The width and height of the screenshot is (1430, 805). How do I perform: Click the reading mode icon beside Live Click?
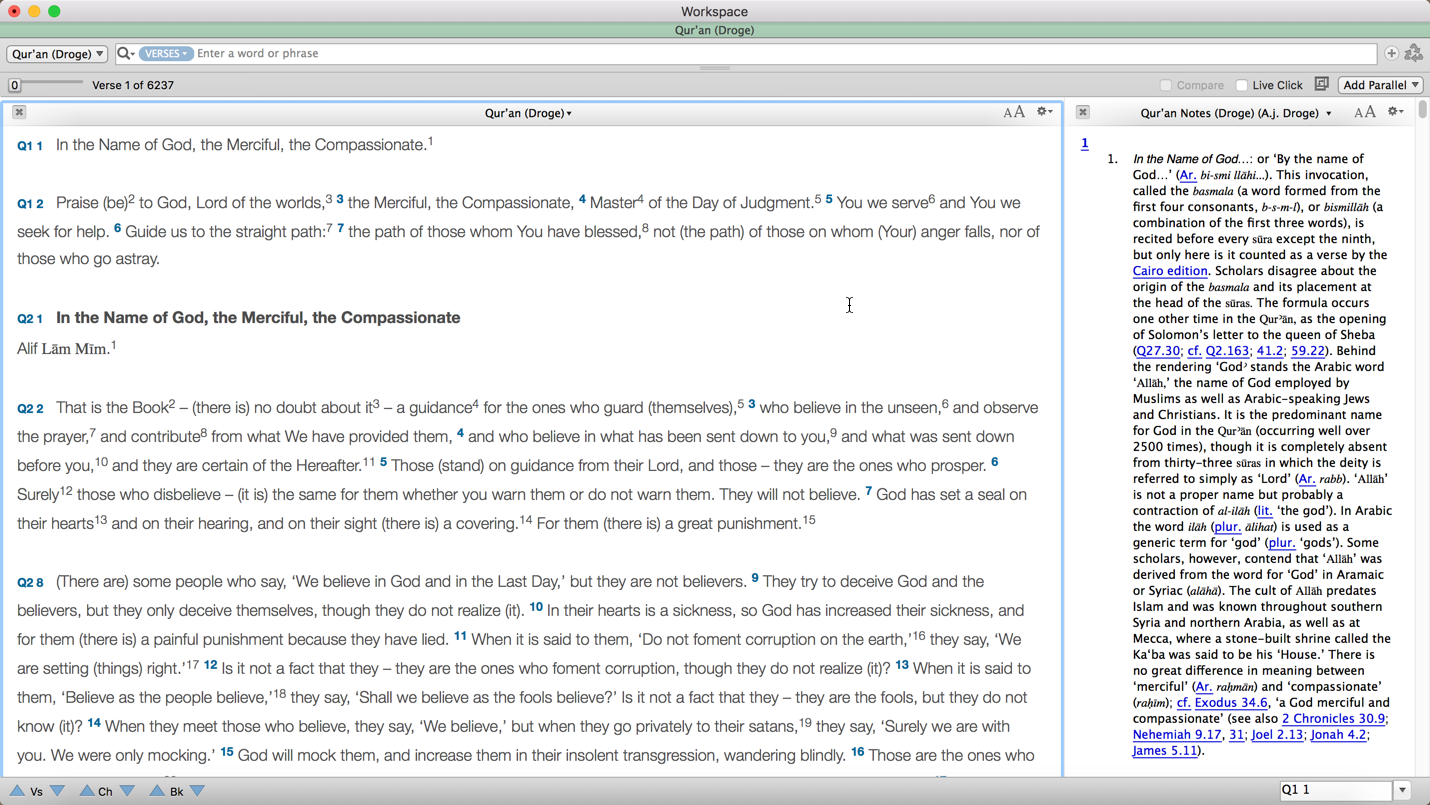(x=1322, y=84)
